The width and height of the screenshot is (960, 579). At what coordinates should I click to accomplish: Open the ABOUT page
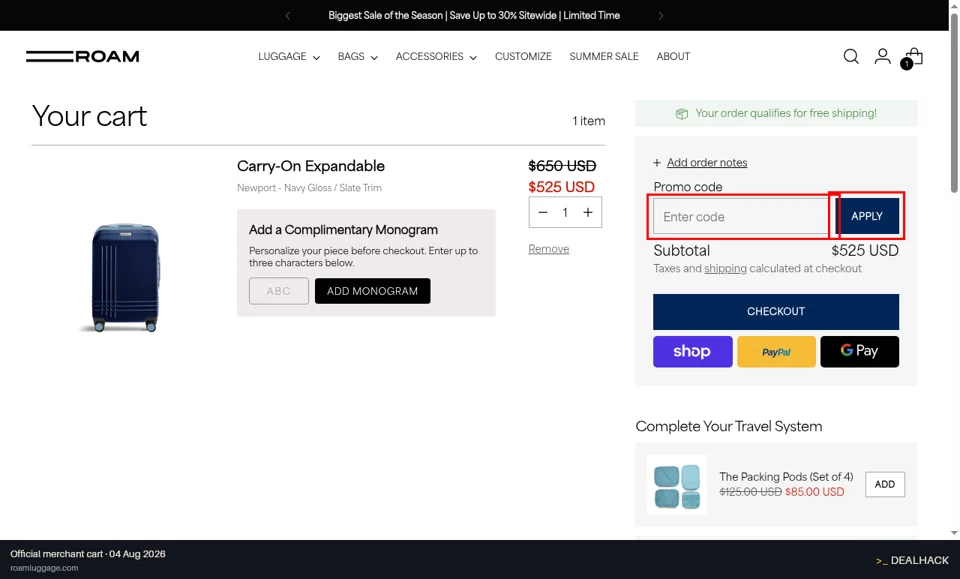[x=673, y=56]
